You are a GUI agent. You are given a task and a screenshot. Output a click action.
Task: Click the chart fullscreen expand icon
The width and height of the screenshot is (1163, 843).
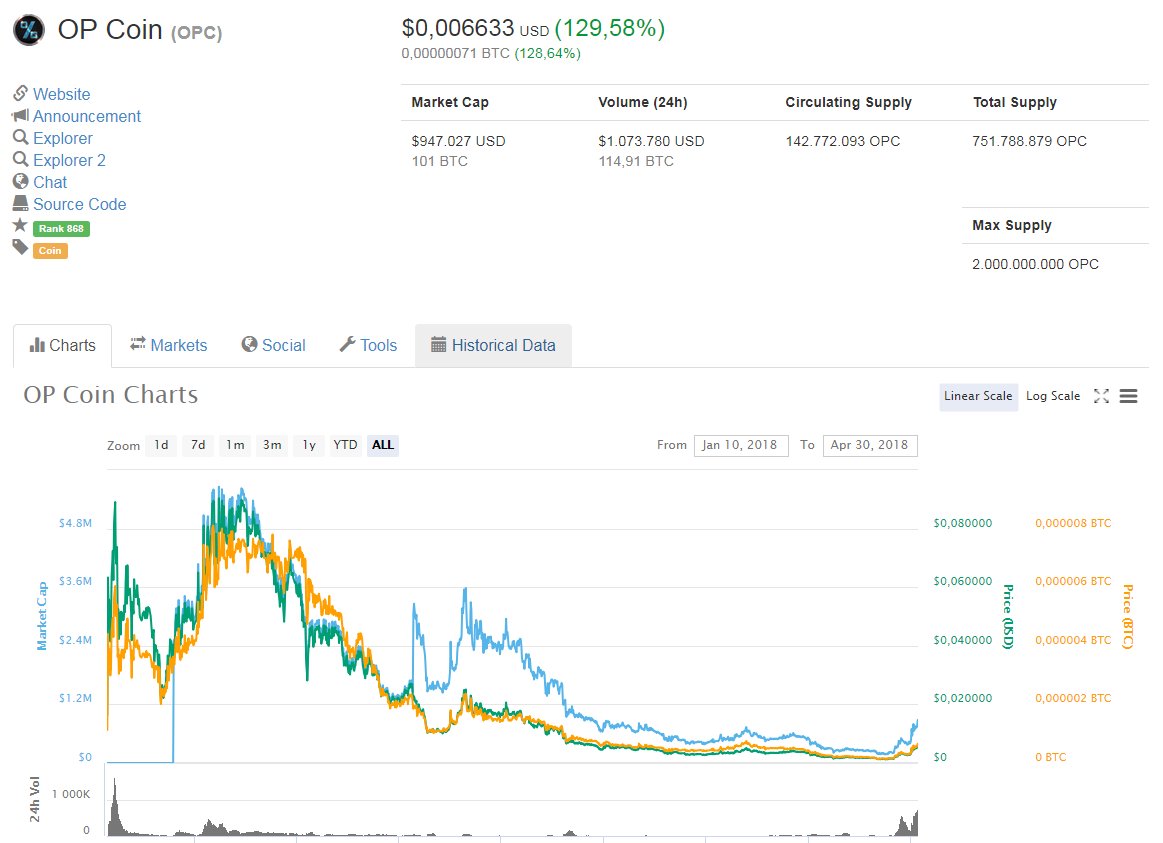[x=1101, y=396]
